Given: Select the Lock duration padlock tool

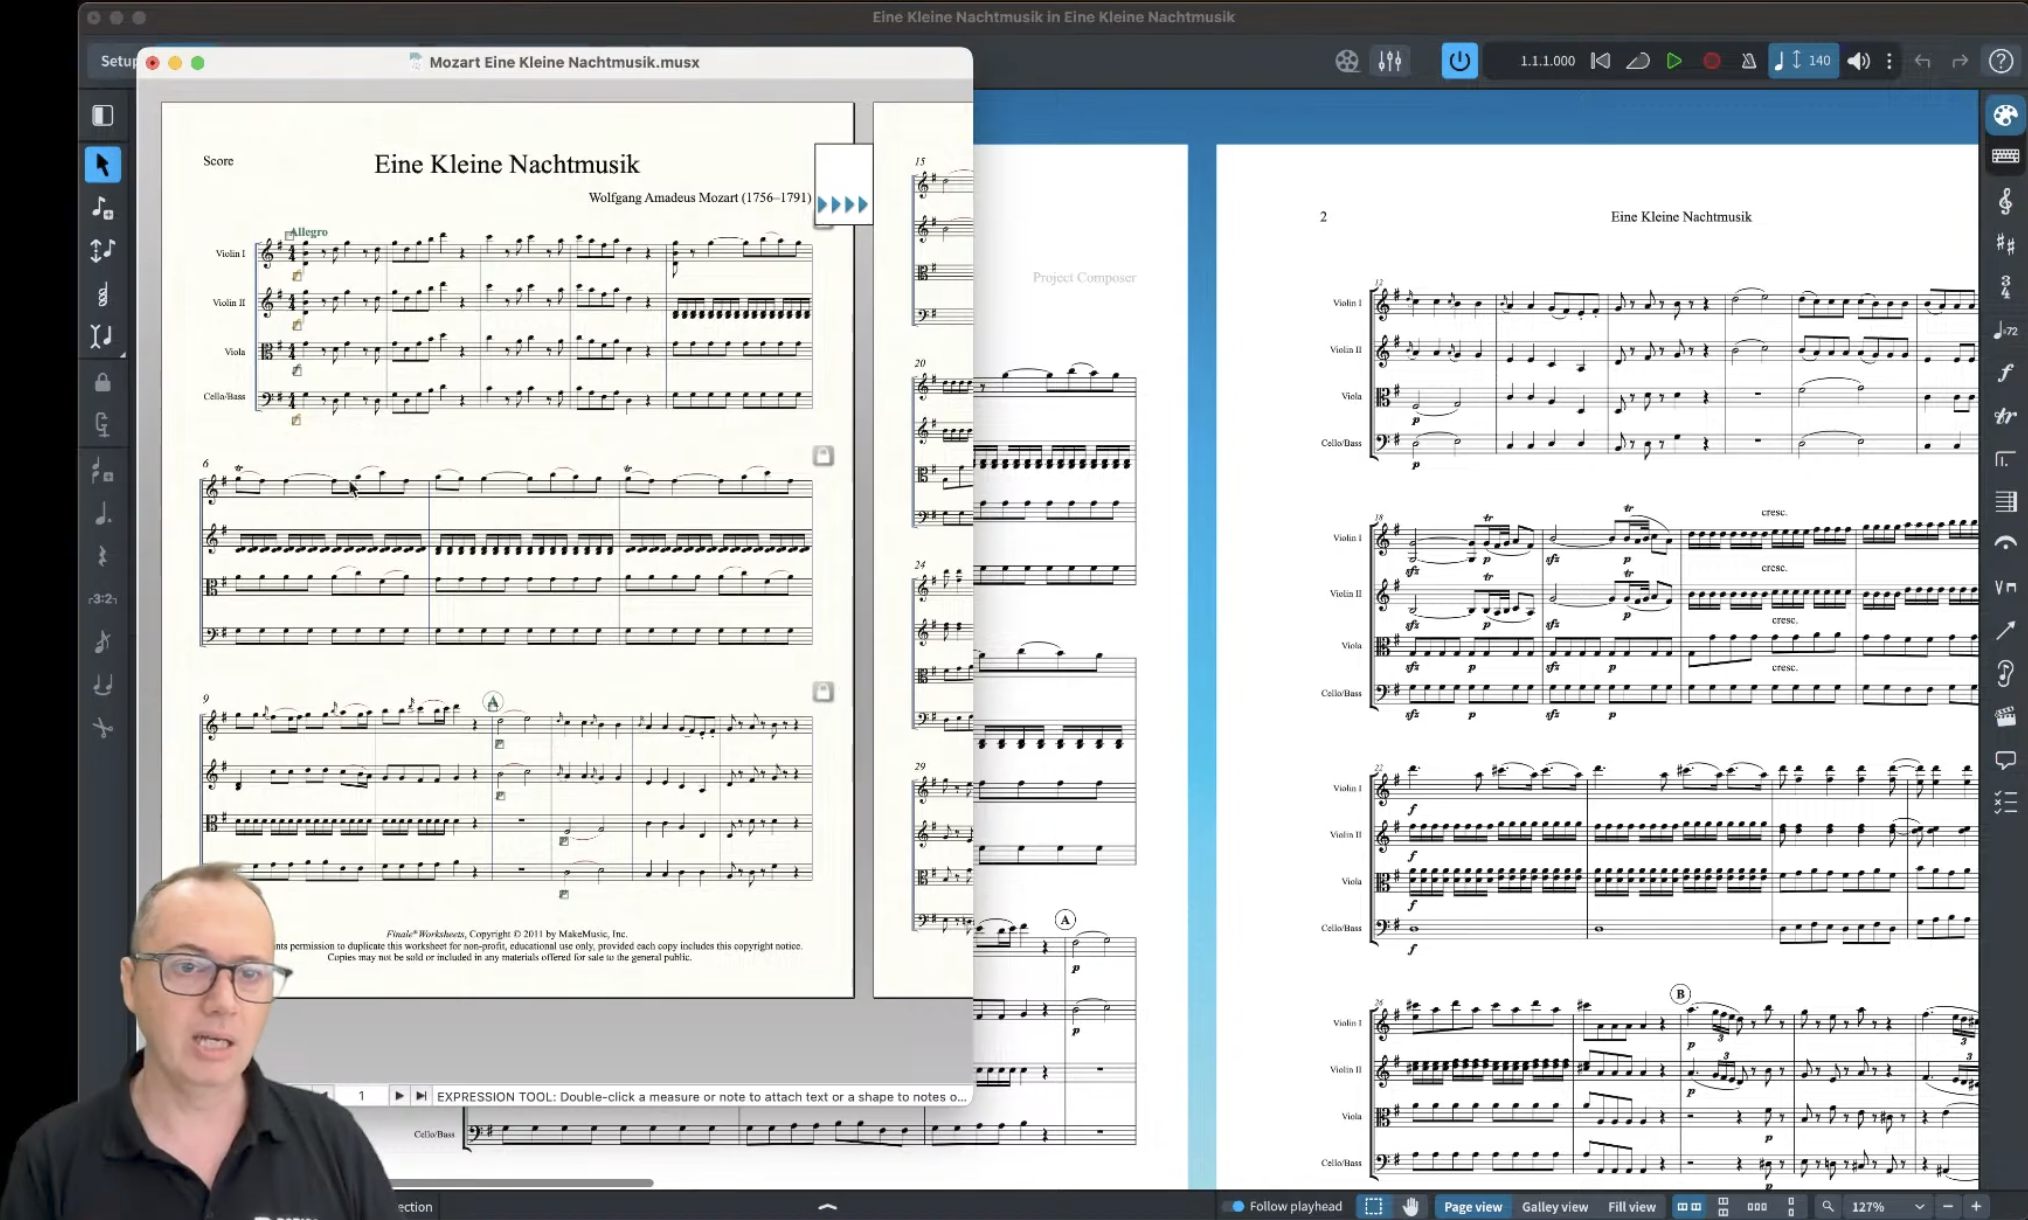Looking at the screenshot, I should click(x=102, y=383).
